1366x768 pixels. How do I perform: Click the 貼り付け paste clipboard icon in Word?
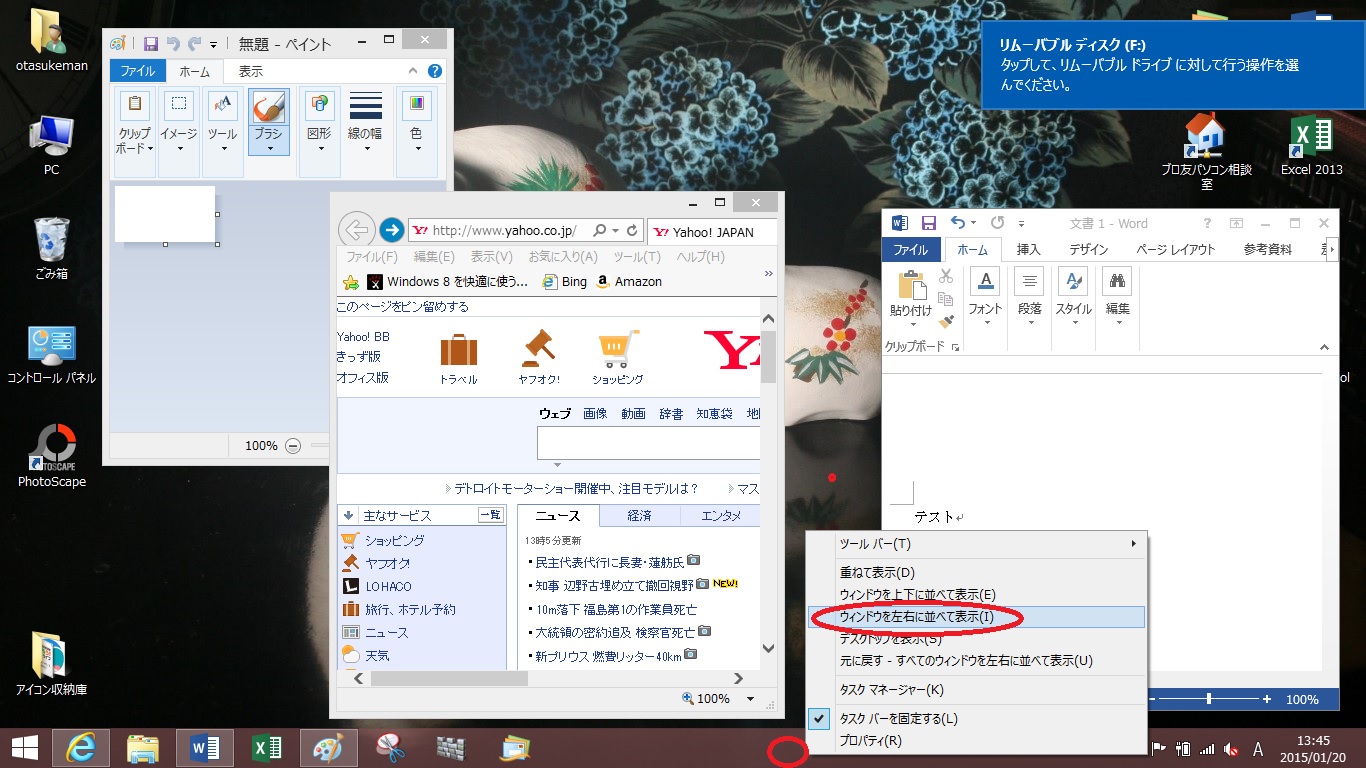[911, 285]
